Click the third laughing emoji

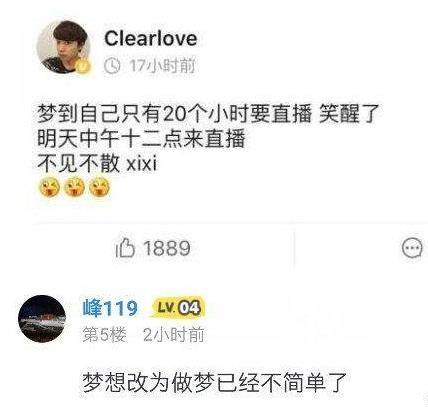pyautogui.click(x=100, y=187)
